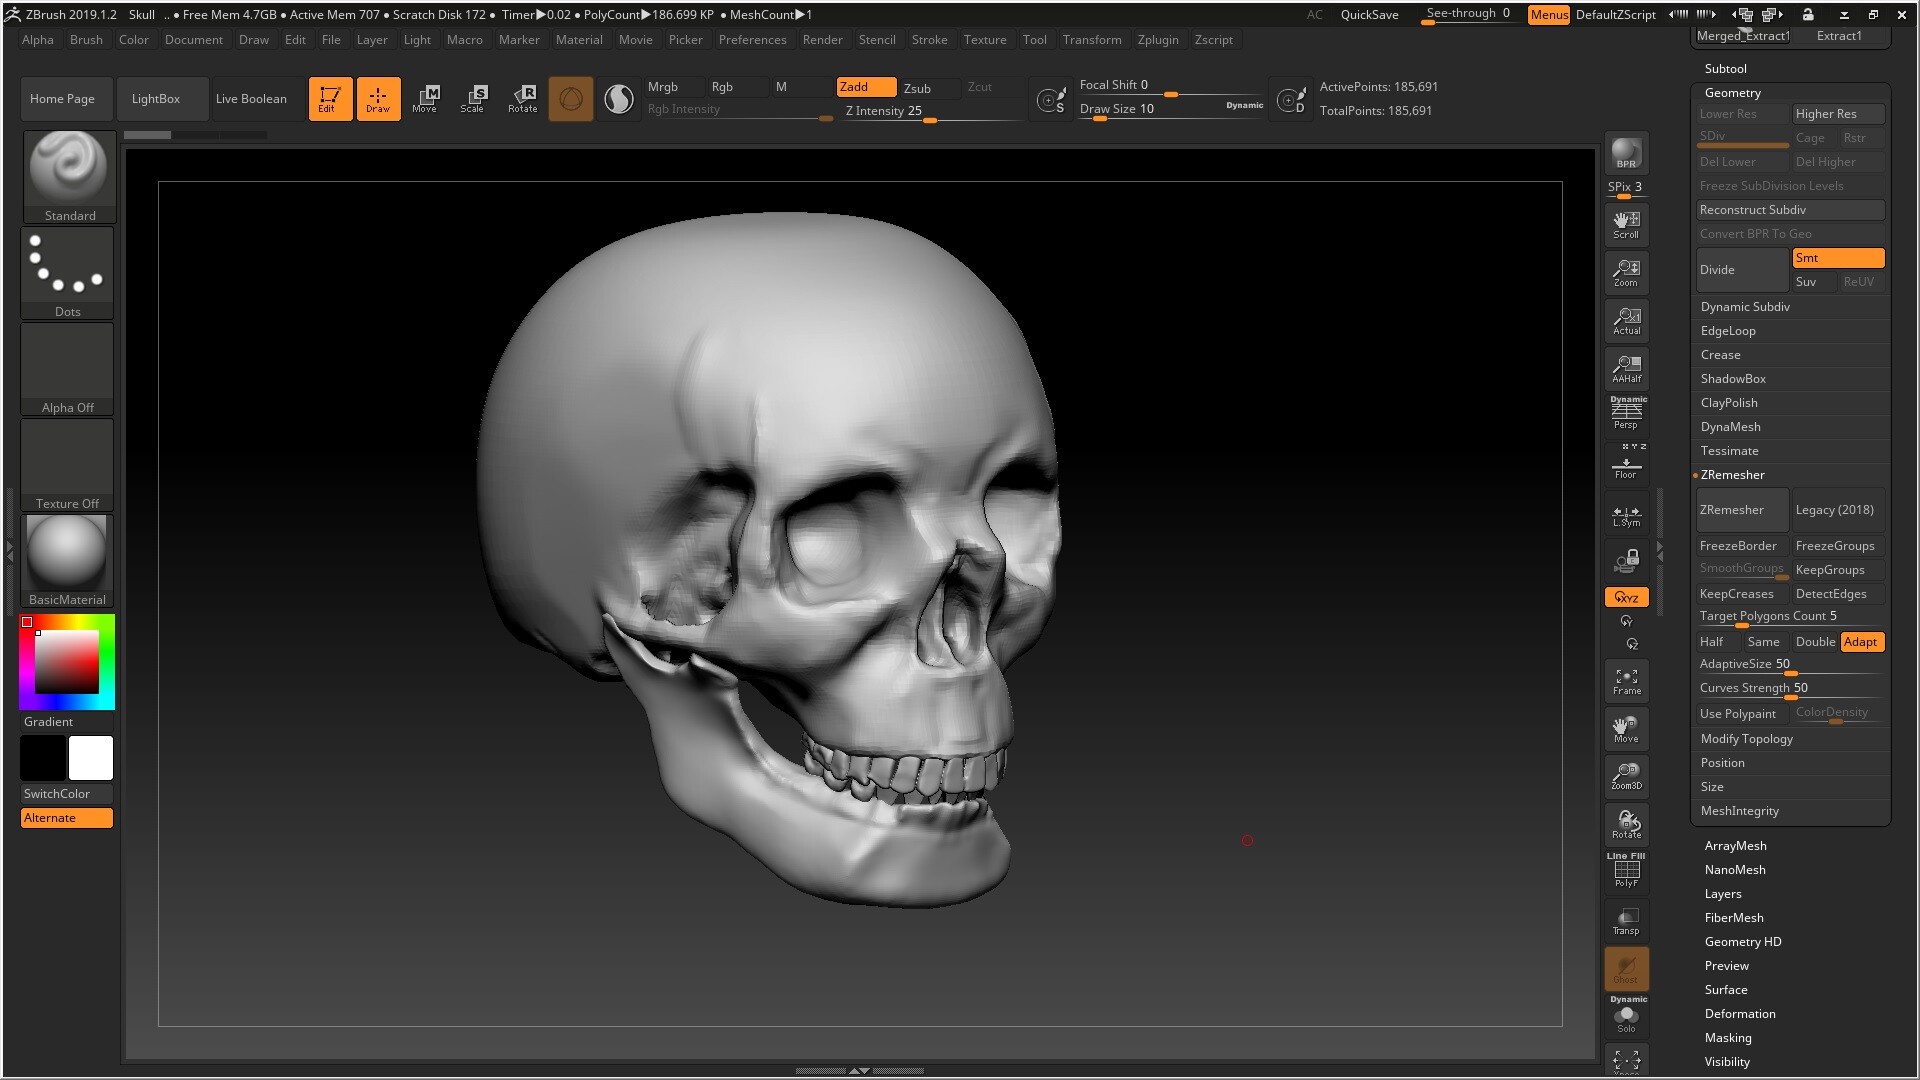Click the BPR render button
Screen dimensions: 1920x1080
(1626, 153)
